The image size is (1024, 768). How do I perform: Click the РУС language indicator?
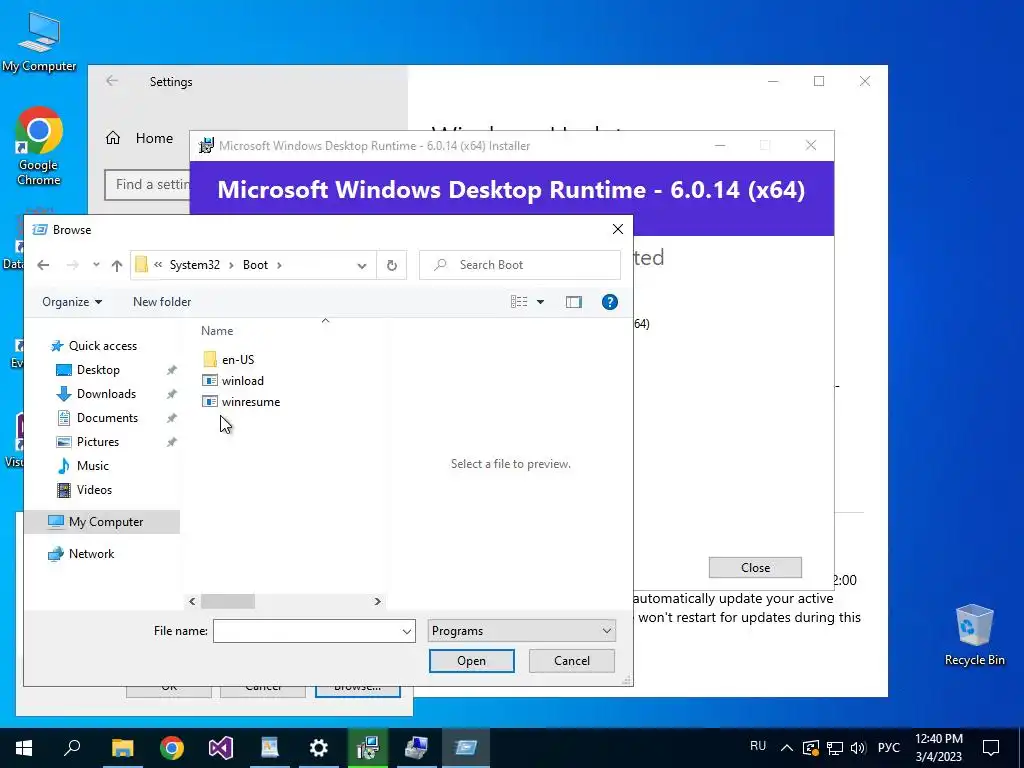pos(888,747)
